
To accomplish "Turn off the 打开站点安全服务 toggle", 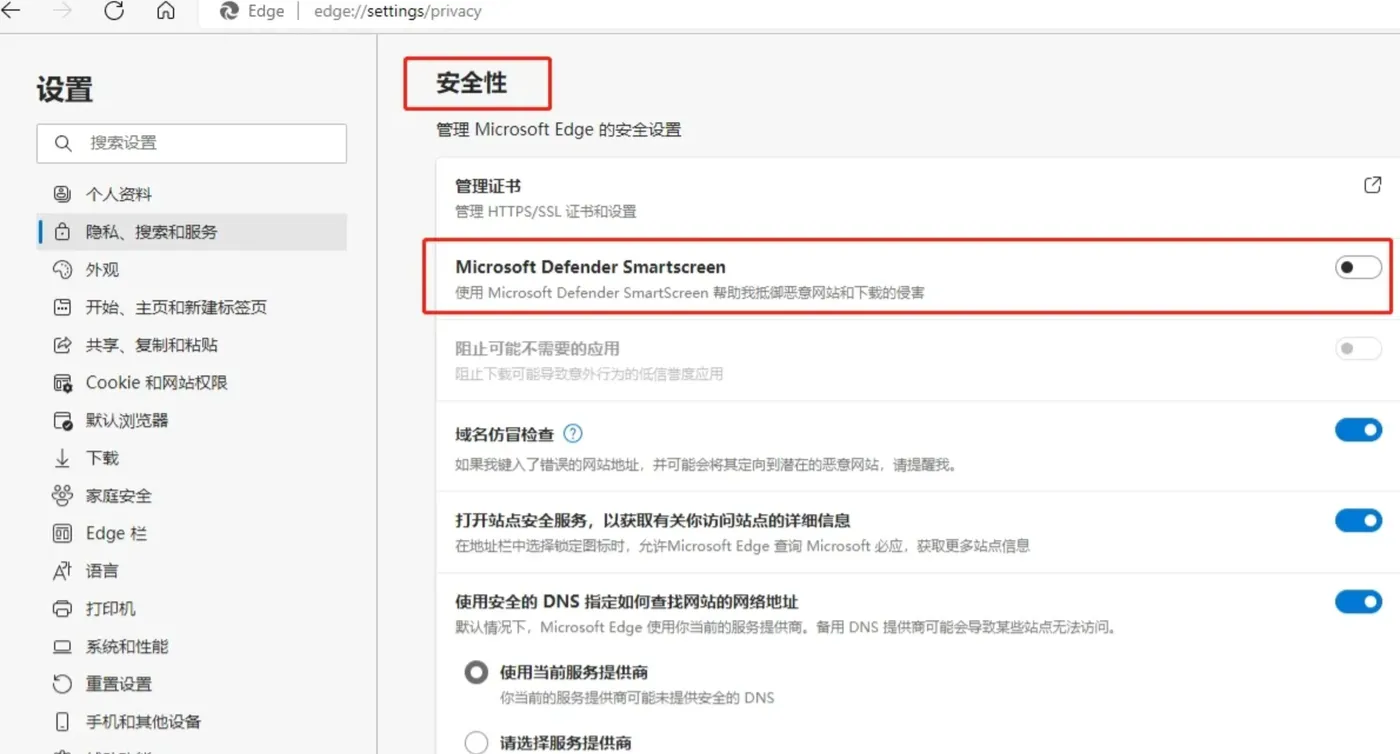I will click(x=1358, y=520).
